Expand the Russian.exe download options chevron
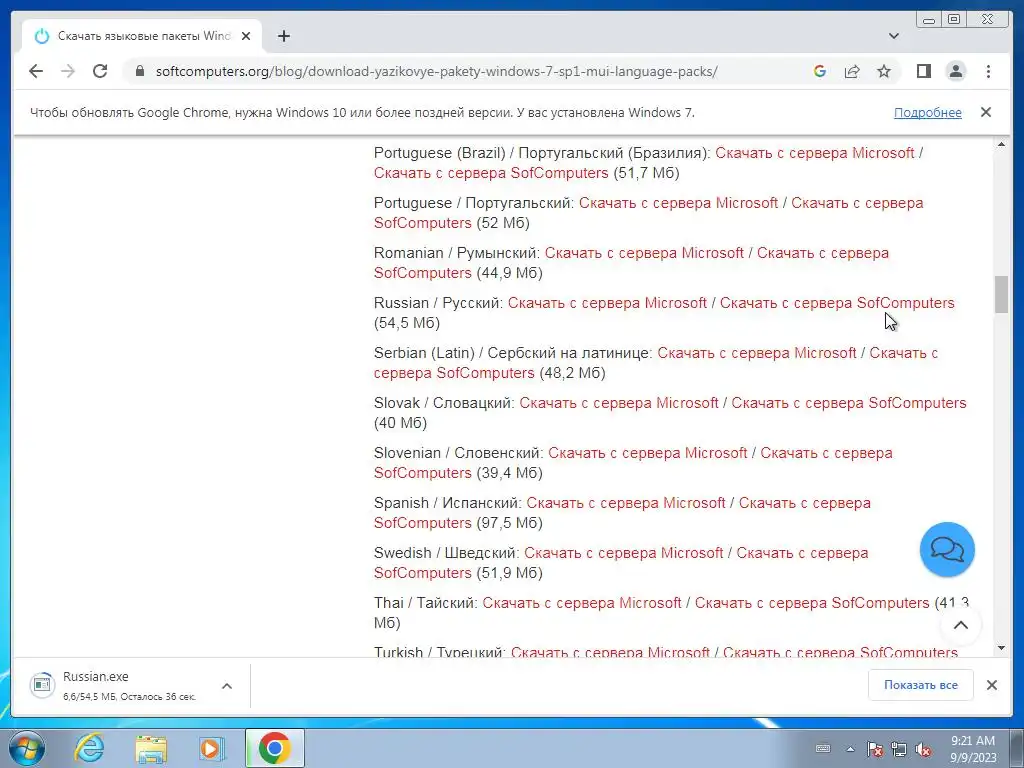The width and height of the screenshot is (1024, 768). 227,686
